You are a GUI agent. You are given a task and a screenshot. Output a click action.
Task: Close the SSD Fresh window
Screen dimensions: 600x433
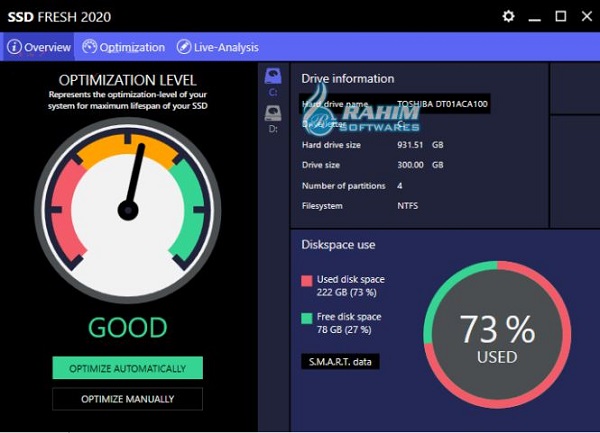587,16
